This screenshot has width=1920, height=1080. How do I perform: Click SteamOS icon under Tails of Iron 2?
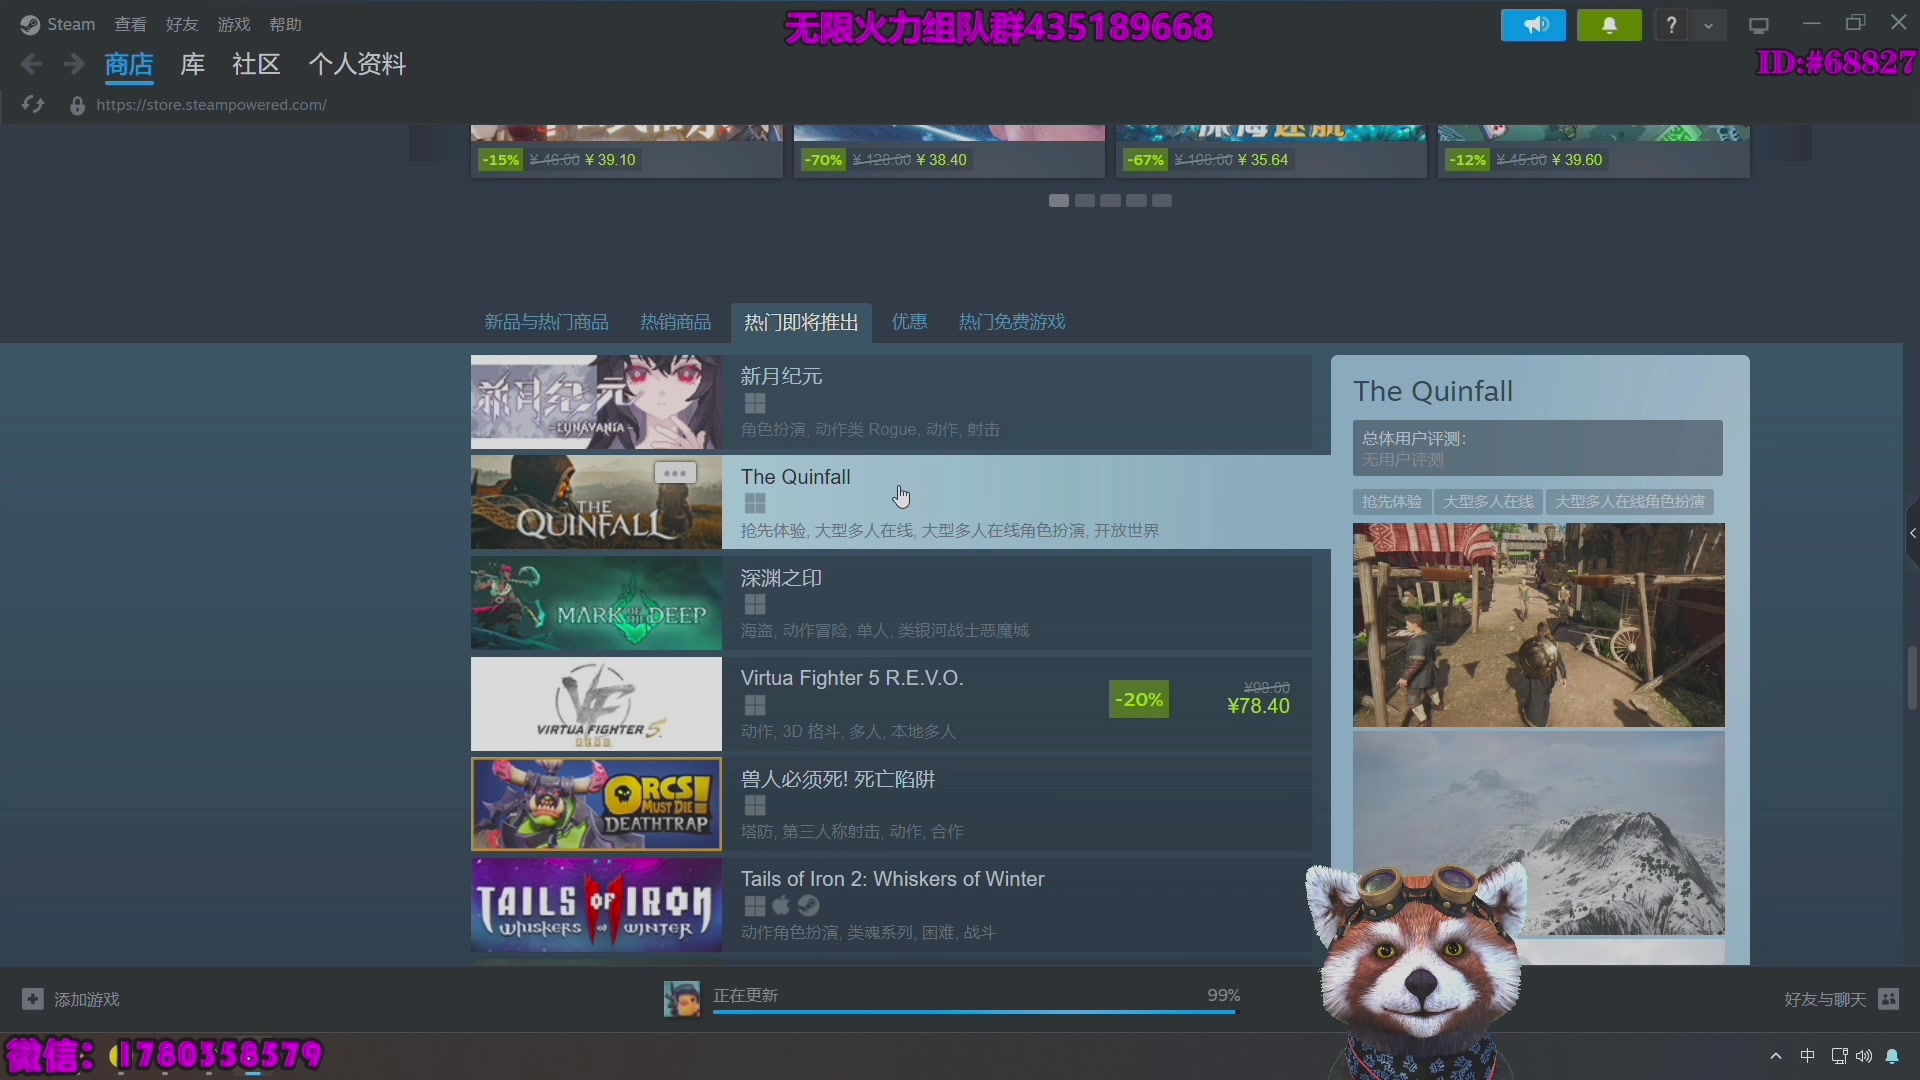tap(809, 905)
